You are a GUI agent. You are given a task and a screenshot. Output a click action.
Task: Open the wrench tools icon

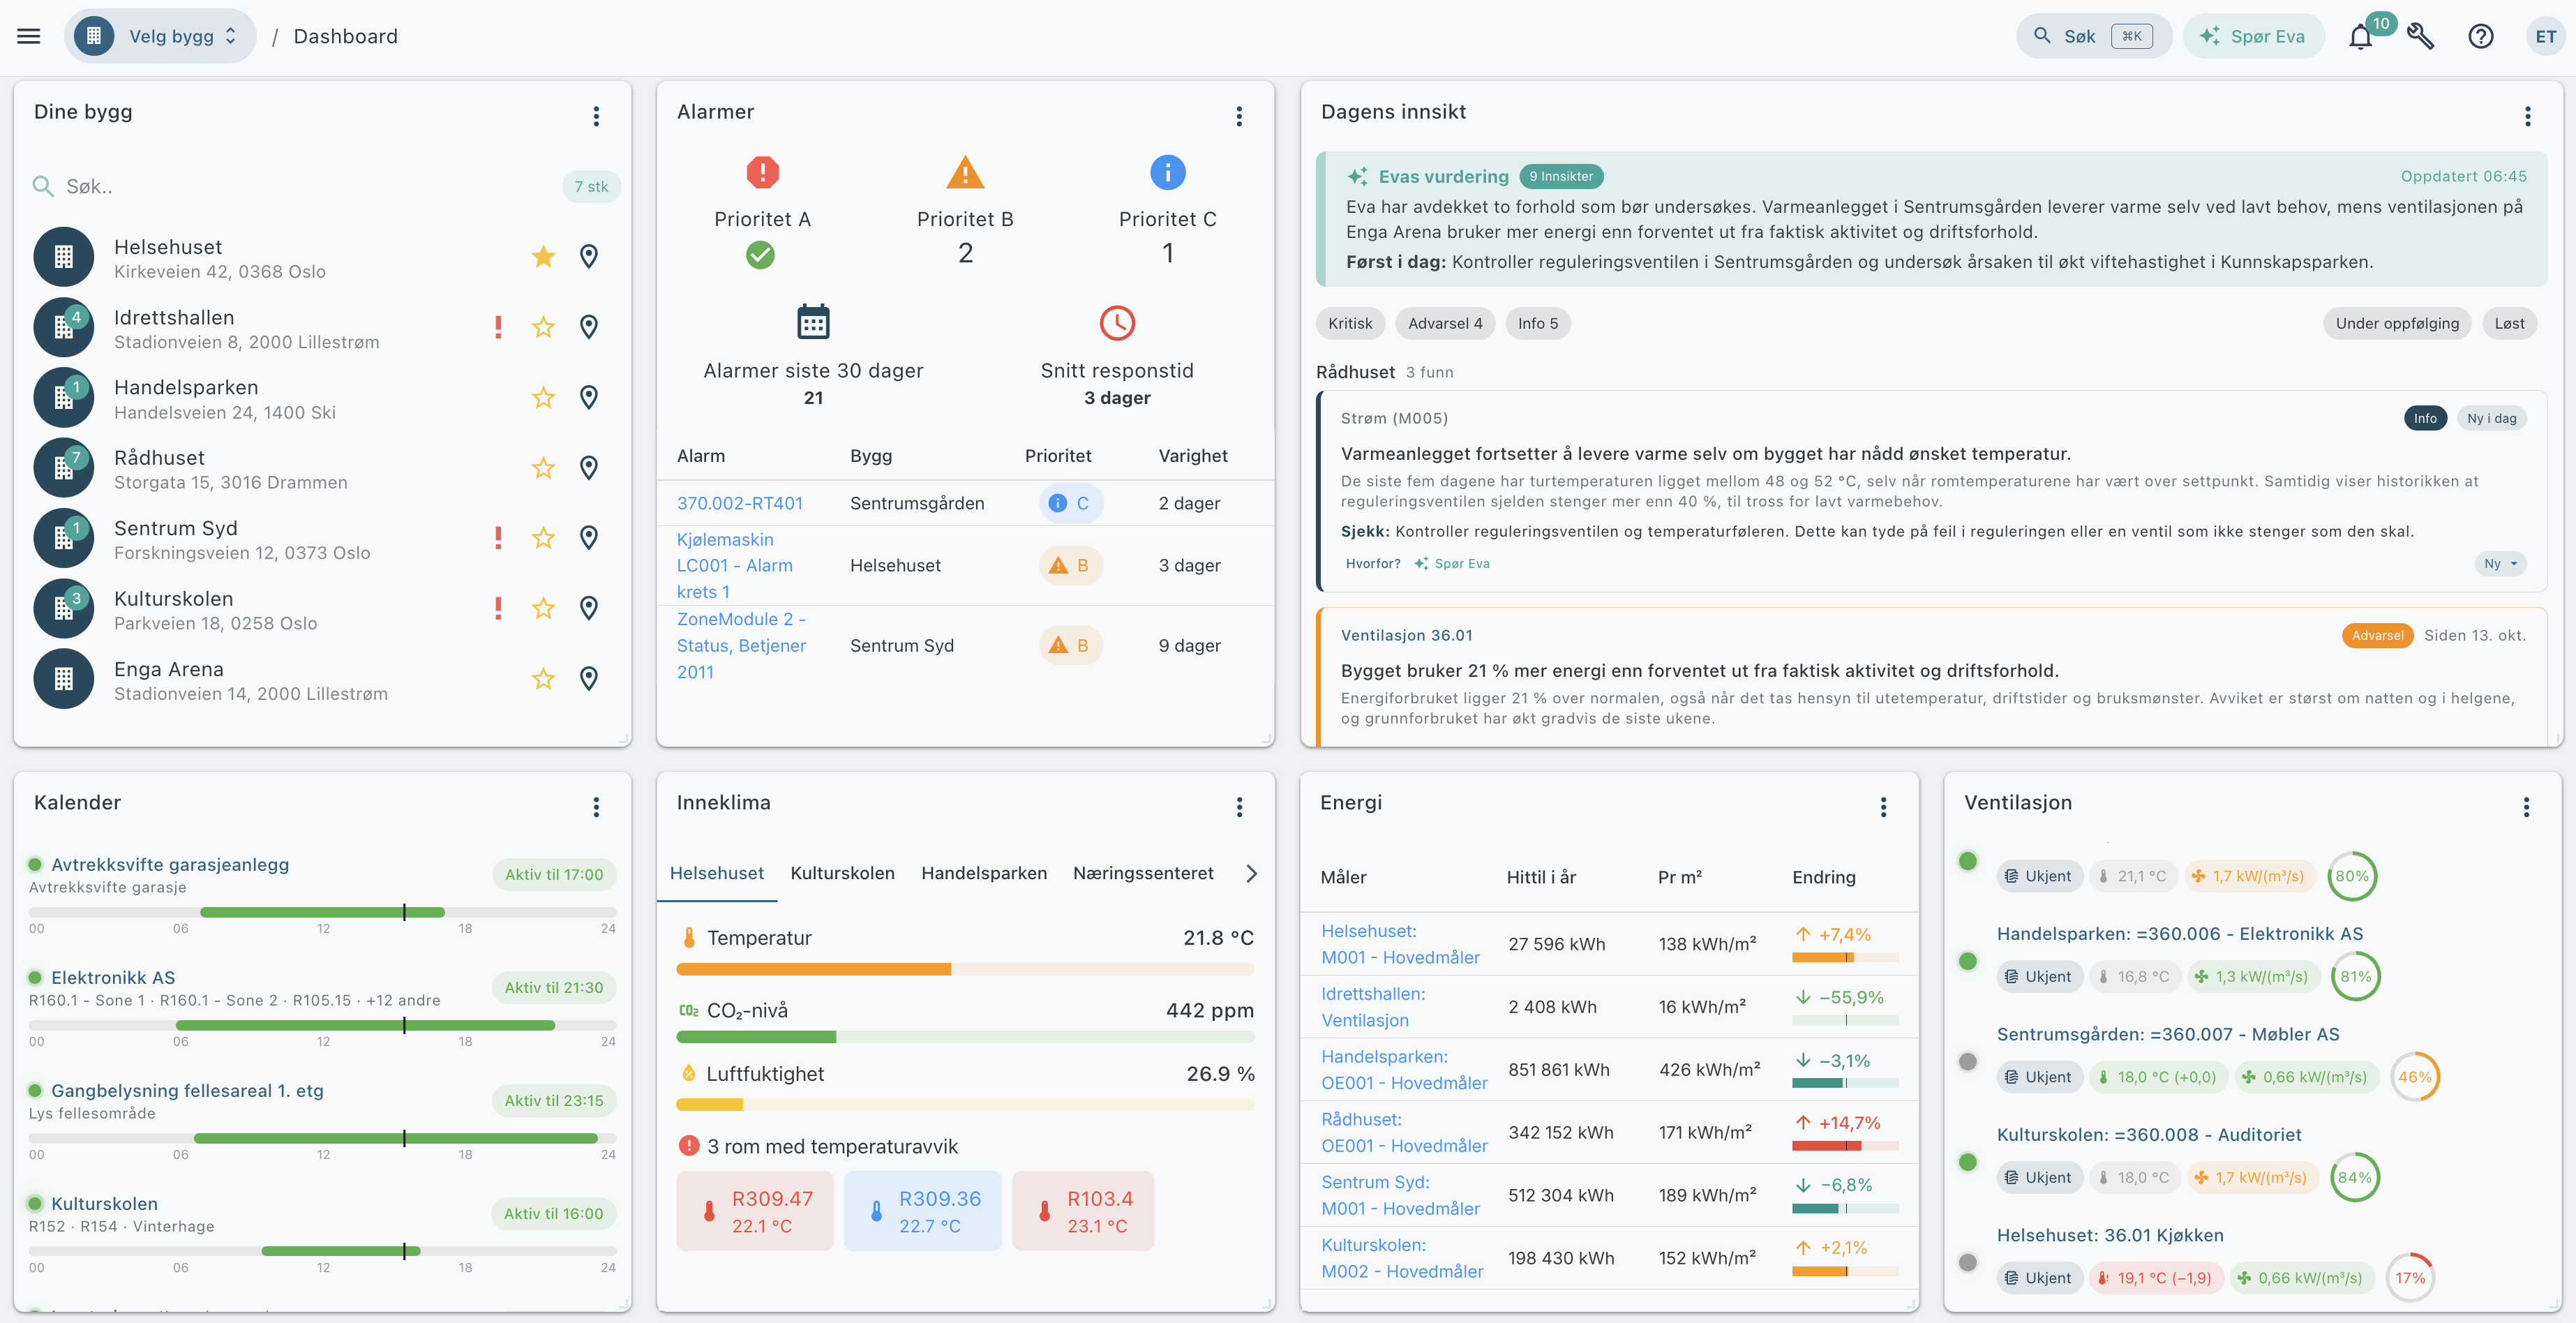2420,37
